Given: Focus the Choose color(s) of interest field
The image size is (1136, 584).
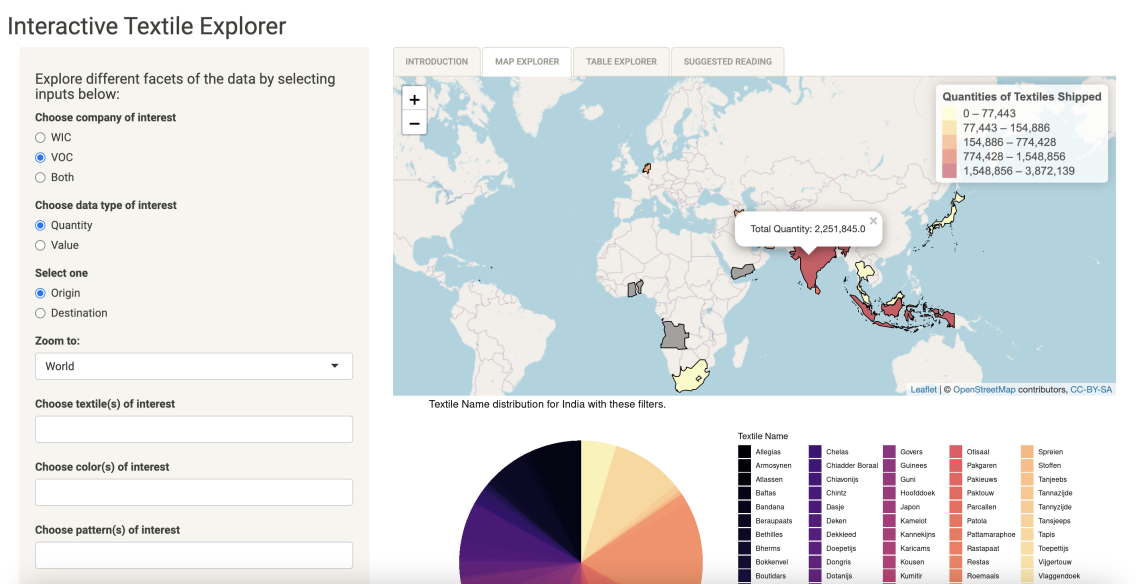Looking at the screenshot, I should (193, 492).
